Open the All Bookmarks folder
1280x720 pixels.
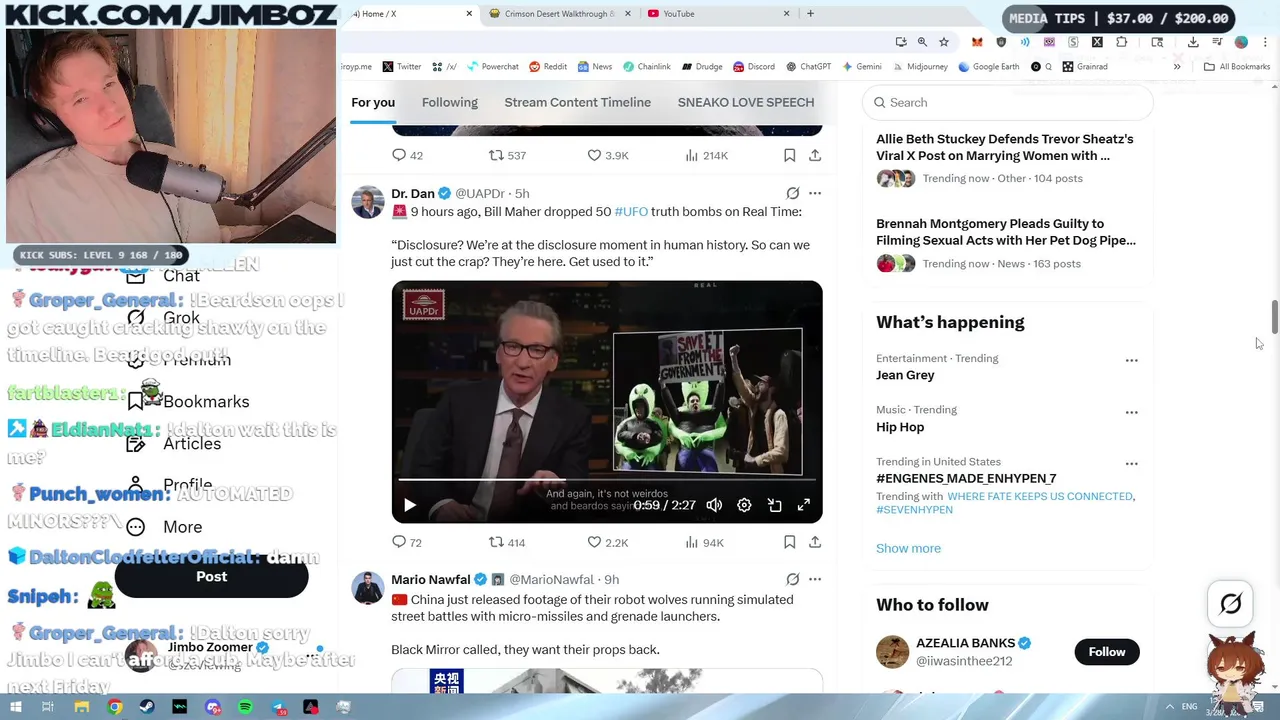[1237, 67]
